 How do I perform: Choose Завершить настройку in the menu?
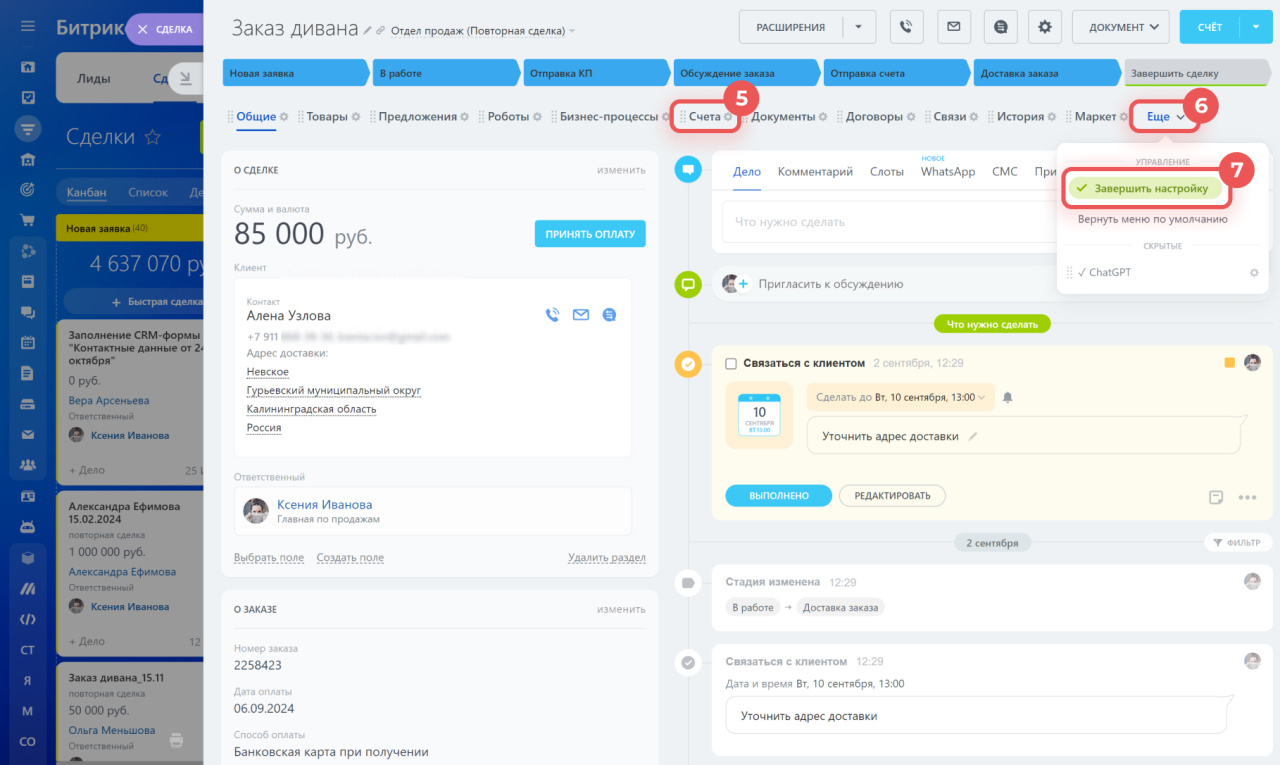click(x=1145, y=188)
